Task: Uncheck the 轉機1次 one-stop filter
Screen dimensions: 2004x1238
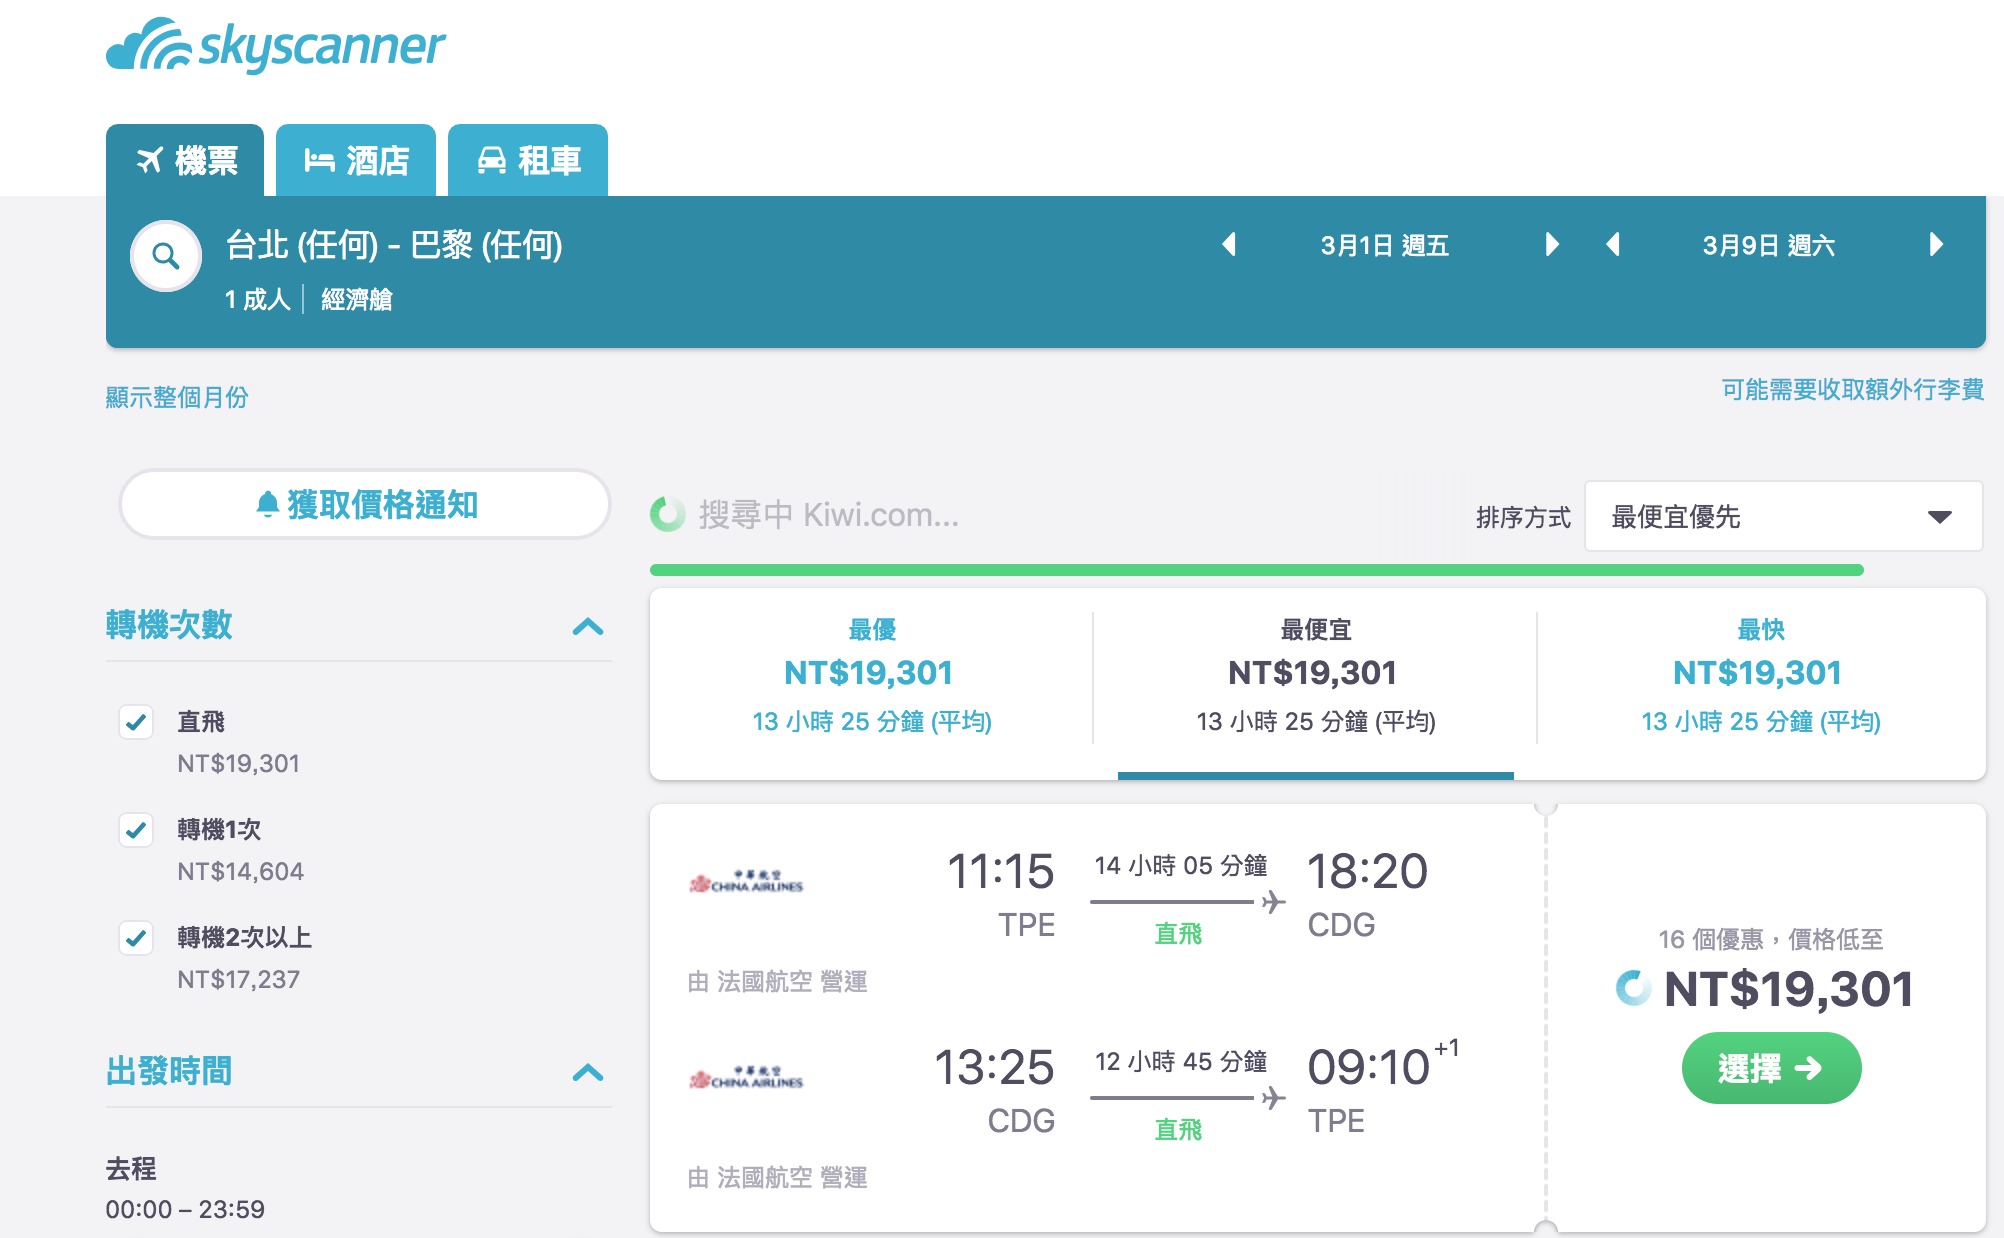Action: point(136,830)
